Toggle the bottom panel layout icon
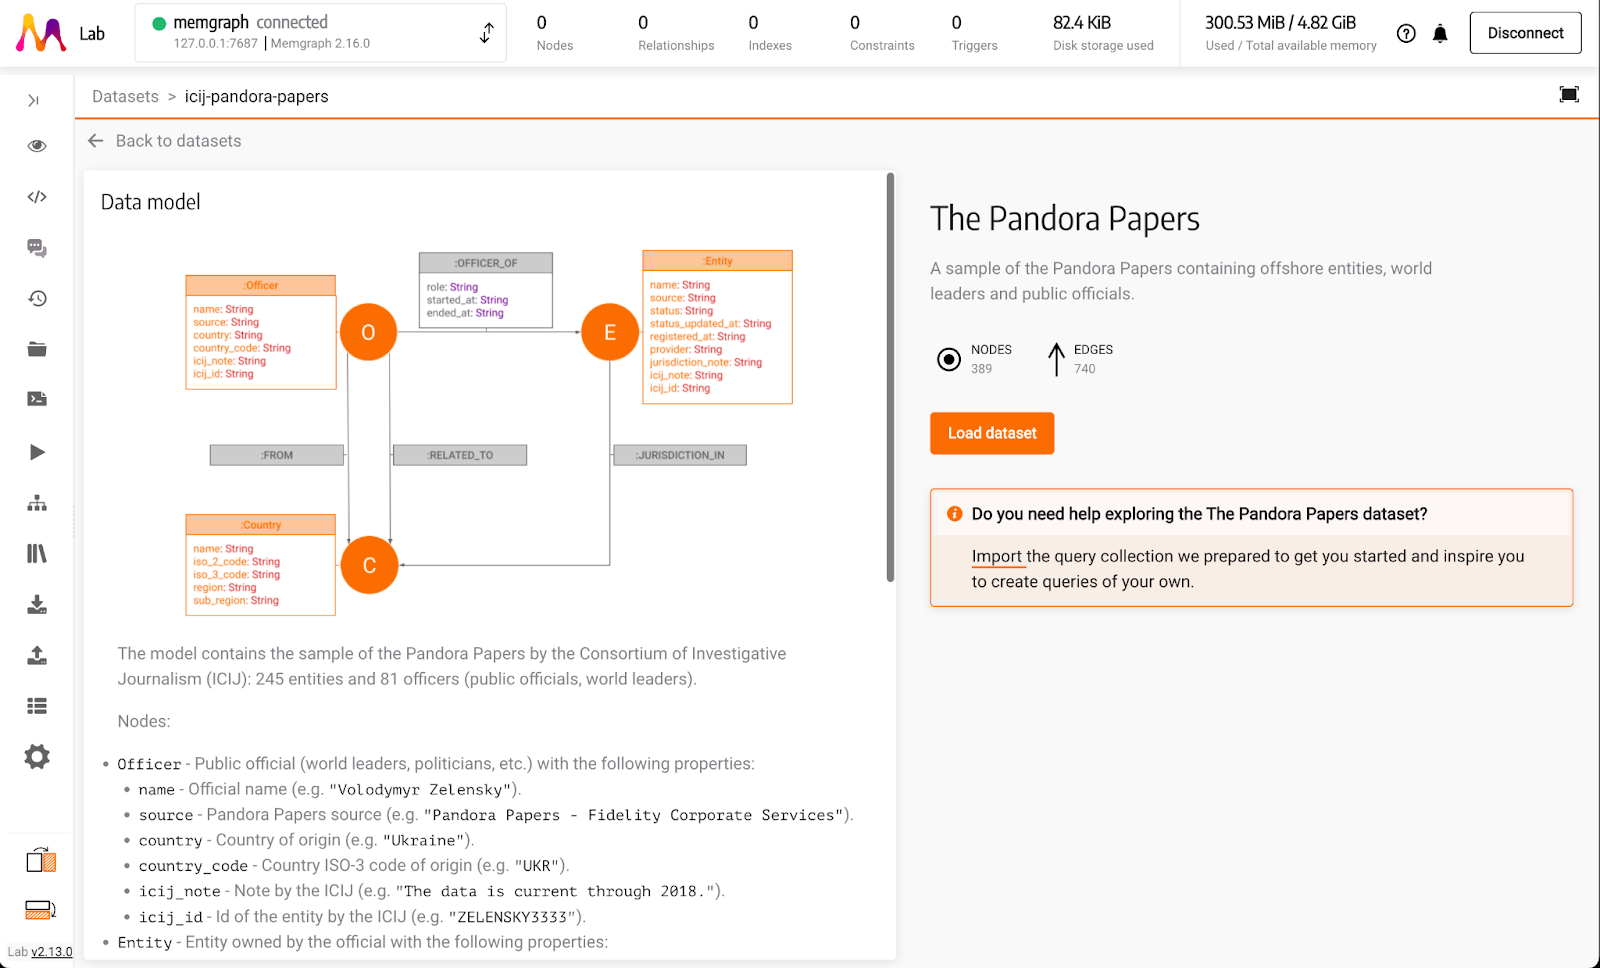This screenshot has width=1600, height=968. tap(40, 909)
